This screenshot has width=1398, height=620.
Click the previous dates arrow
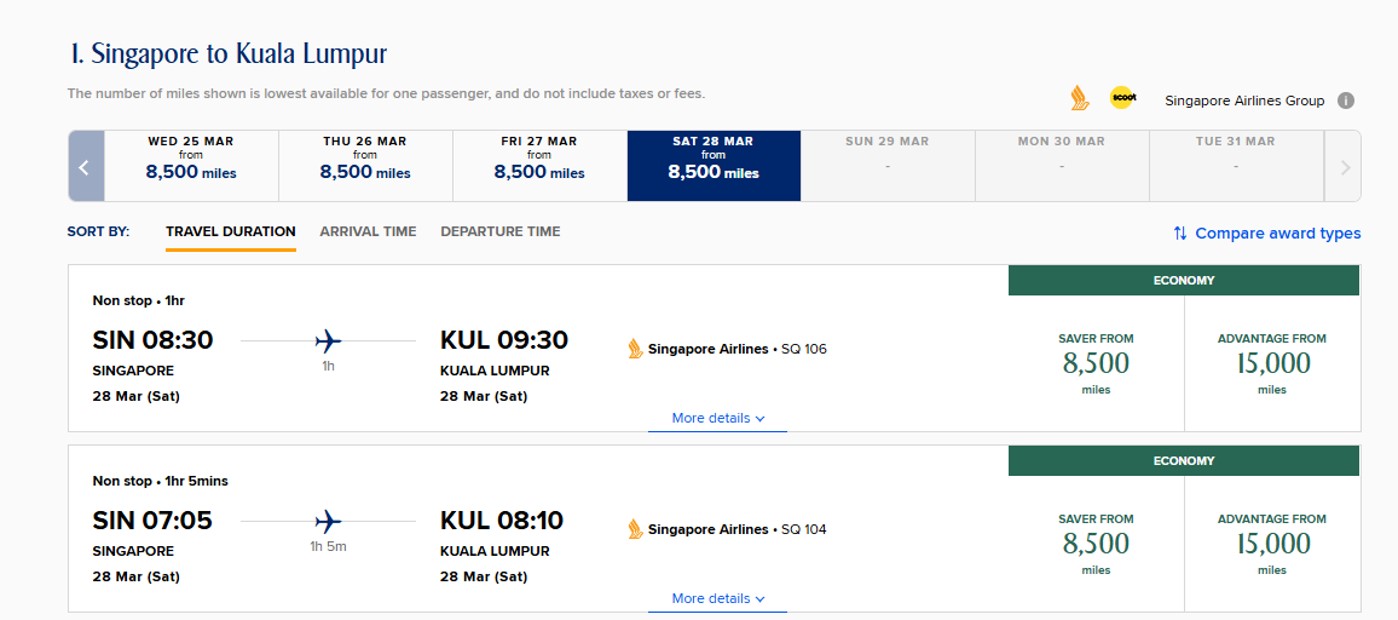[x=85, y=167]
